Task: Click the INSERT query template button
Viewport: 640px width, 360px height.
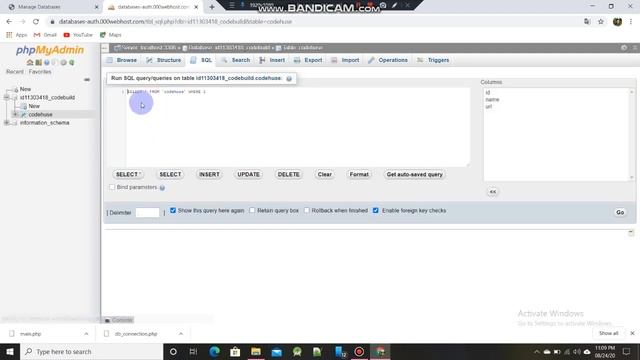Action: coord(209,175)
